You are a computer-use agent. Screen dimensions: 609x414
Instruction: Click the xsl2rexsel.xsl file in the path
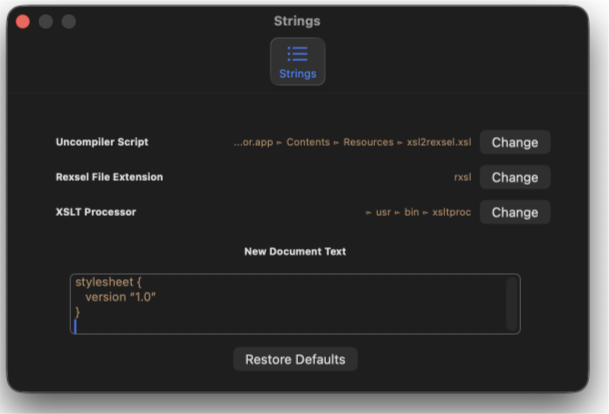coord(439,142)
